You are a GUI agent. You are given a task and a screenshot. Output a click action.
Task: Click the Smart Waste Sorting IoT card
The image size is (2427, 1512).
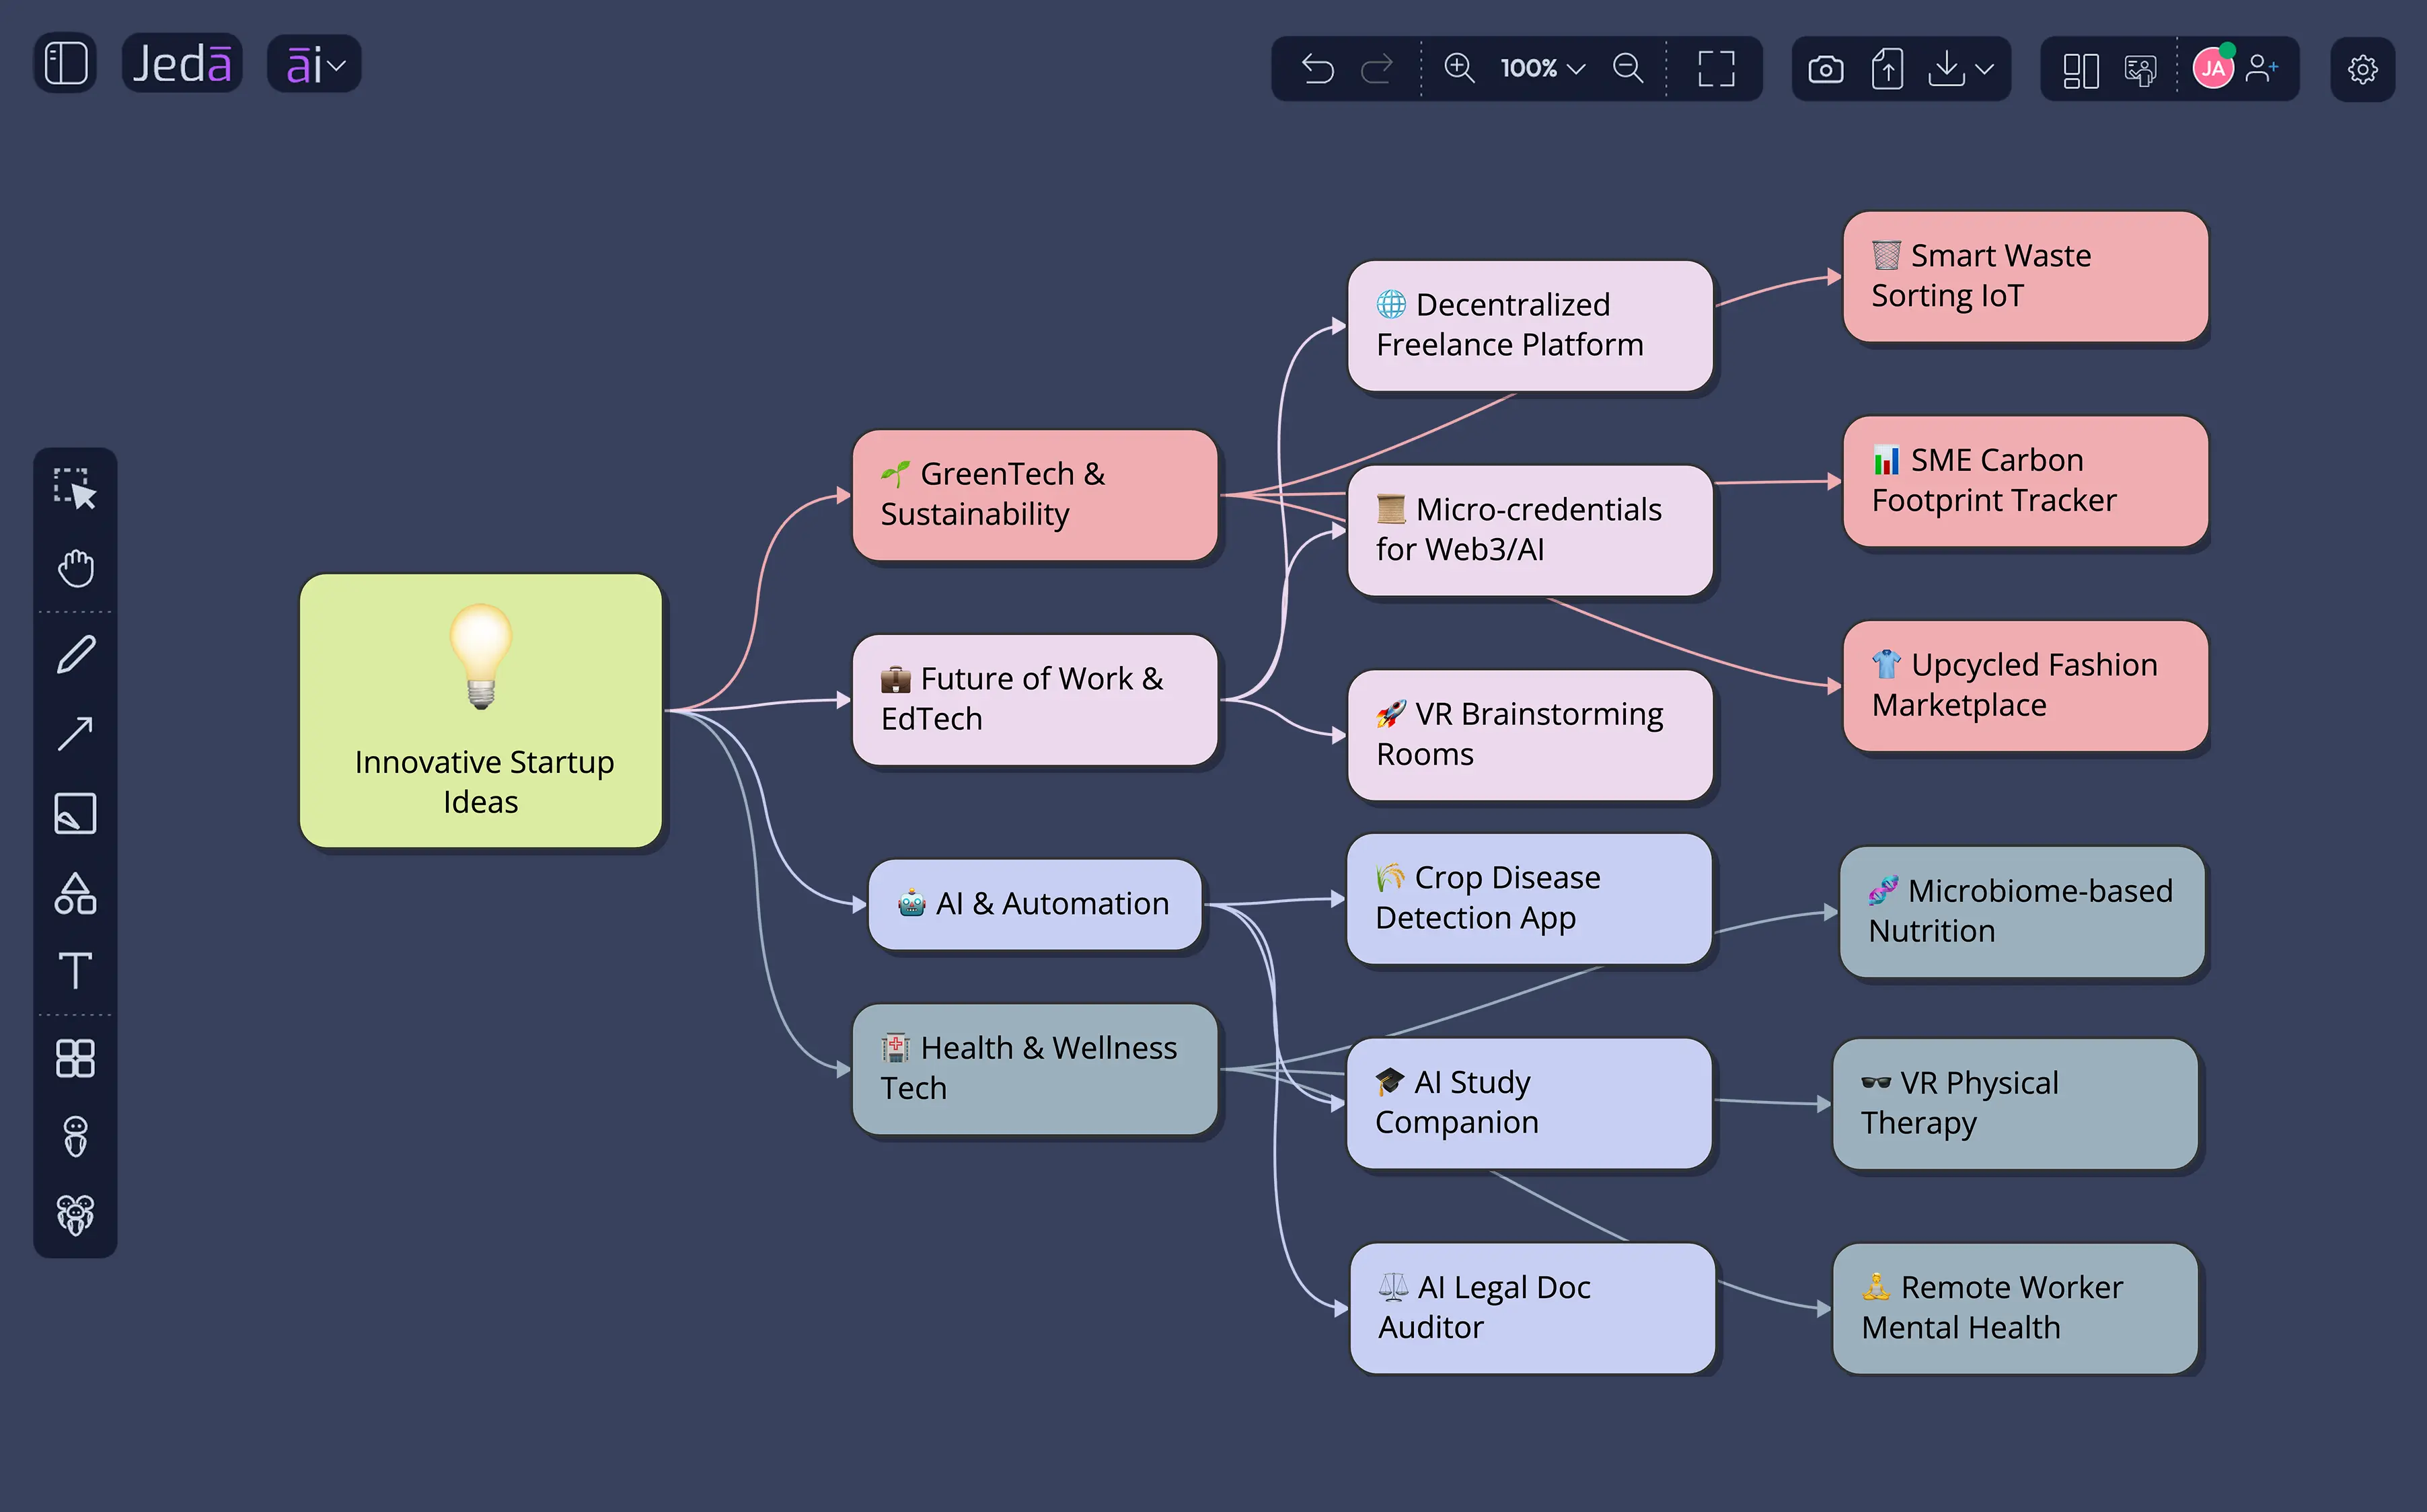click(x=2026, y=277)
